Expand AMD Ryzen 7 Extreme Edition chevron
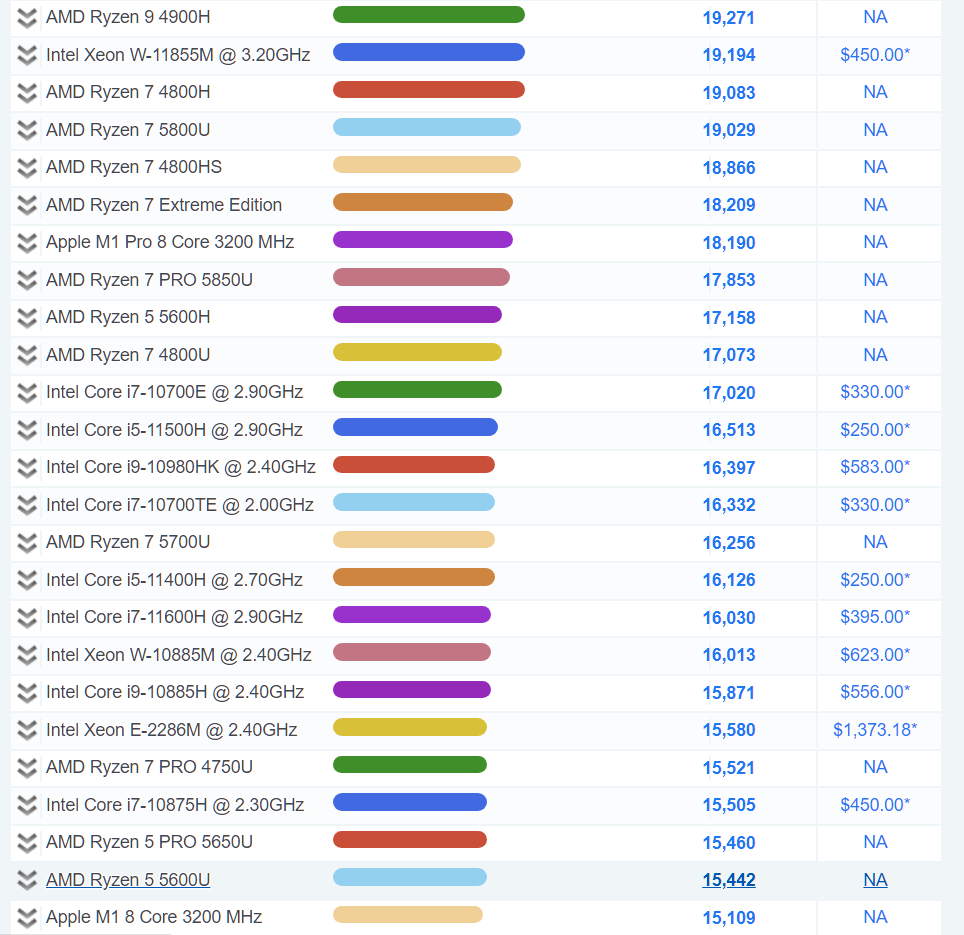Image resolution: width=964 pixels, height=935 pixels. [x=26, y=205]
